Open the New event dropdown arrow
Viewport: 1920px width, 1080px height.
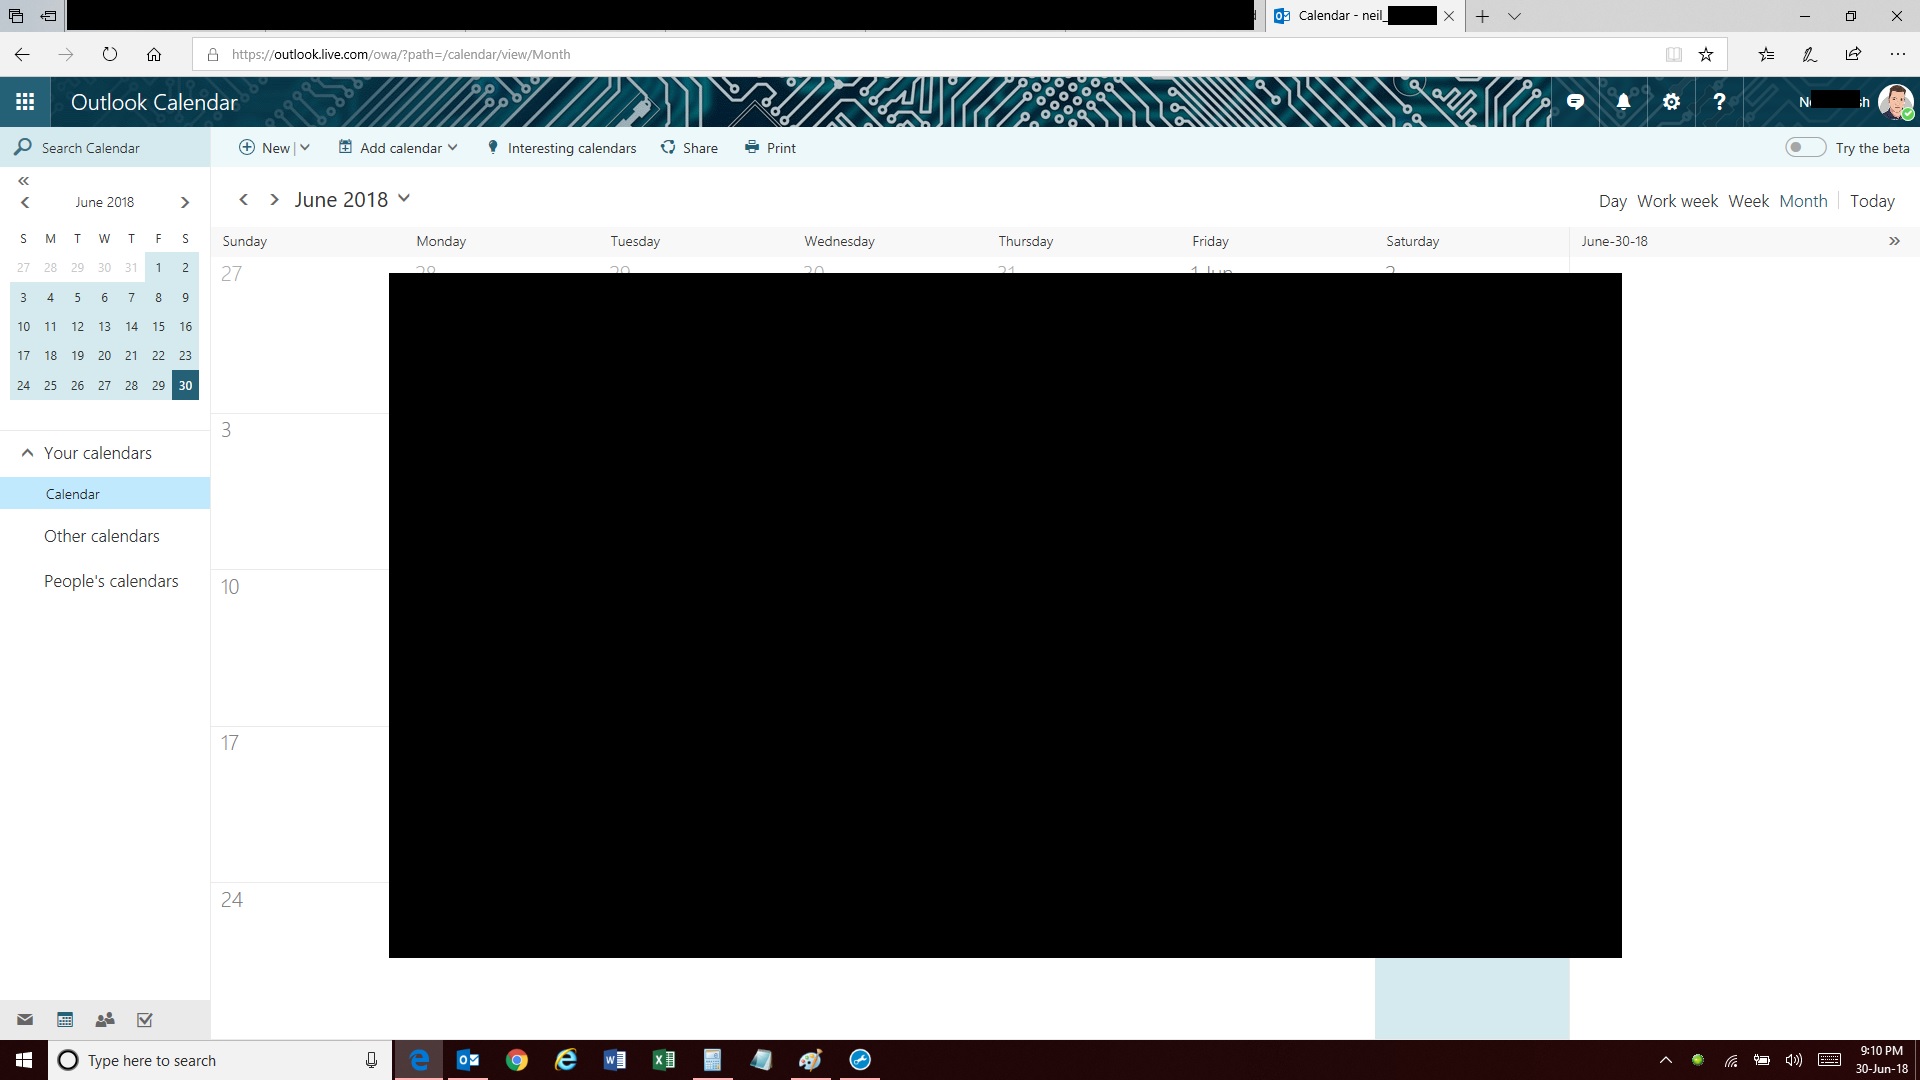click(x=305, y=148)
